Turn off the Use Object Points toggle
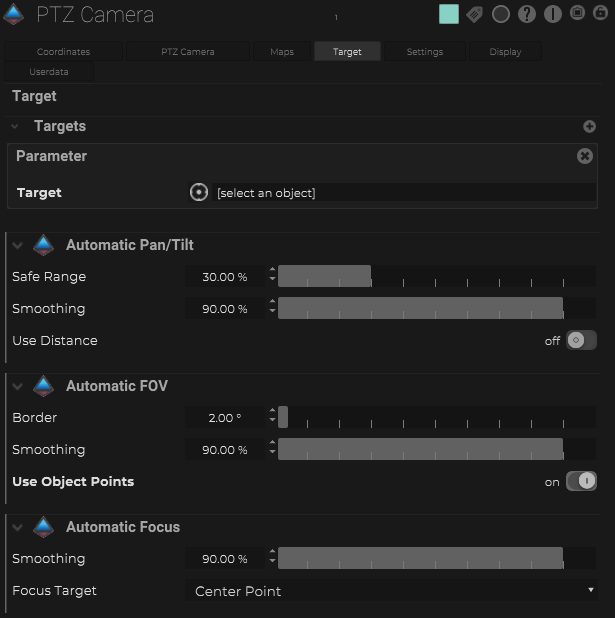The height and width of the screenshot is (618, 615). tap(580, 481)
